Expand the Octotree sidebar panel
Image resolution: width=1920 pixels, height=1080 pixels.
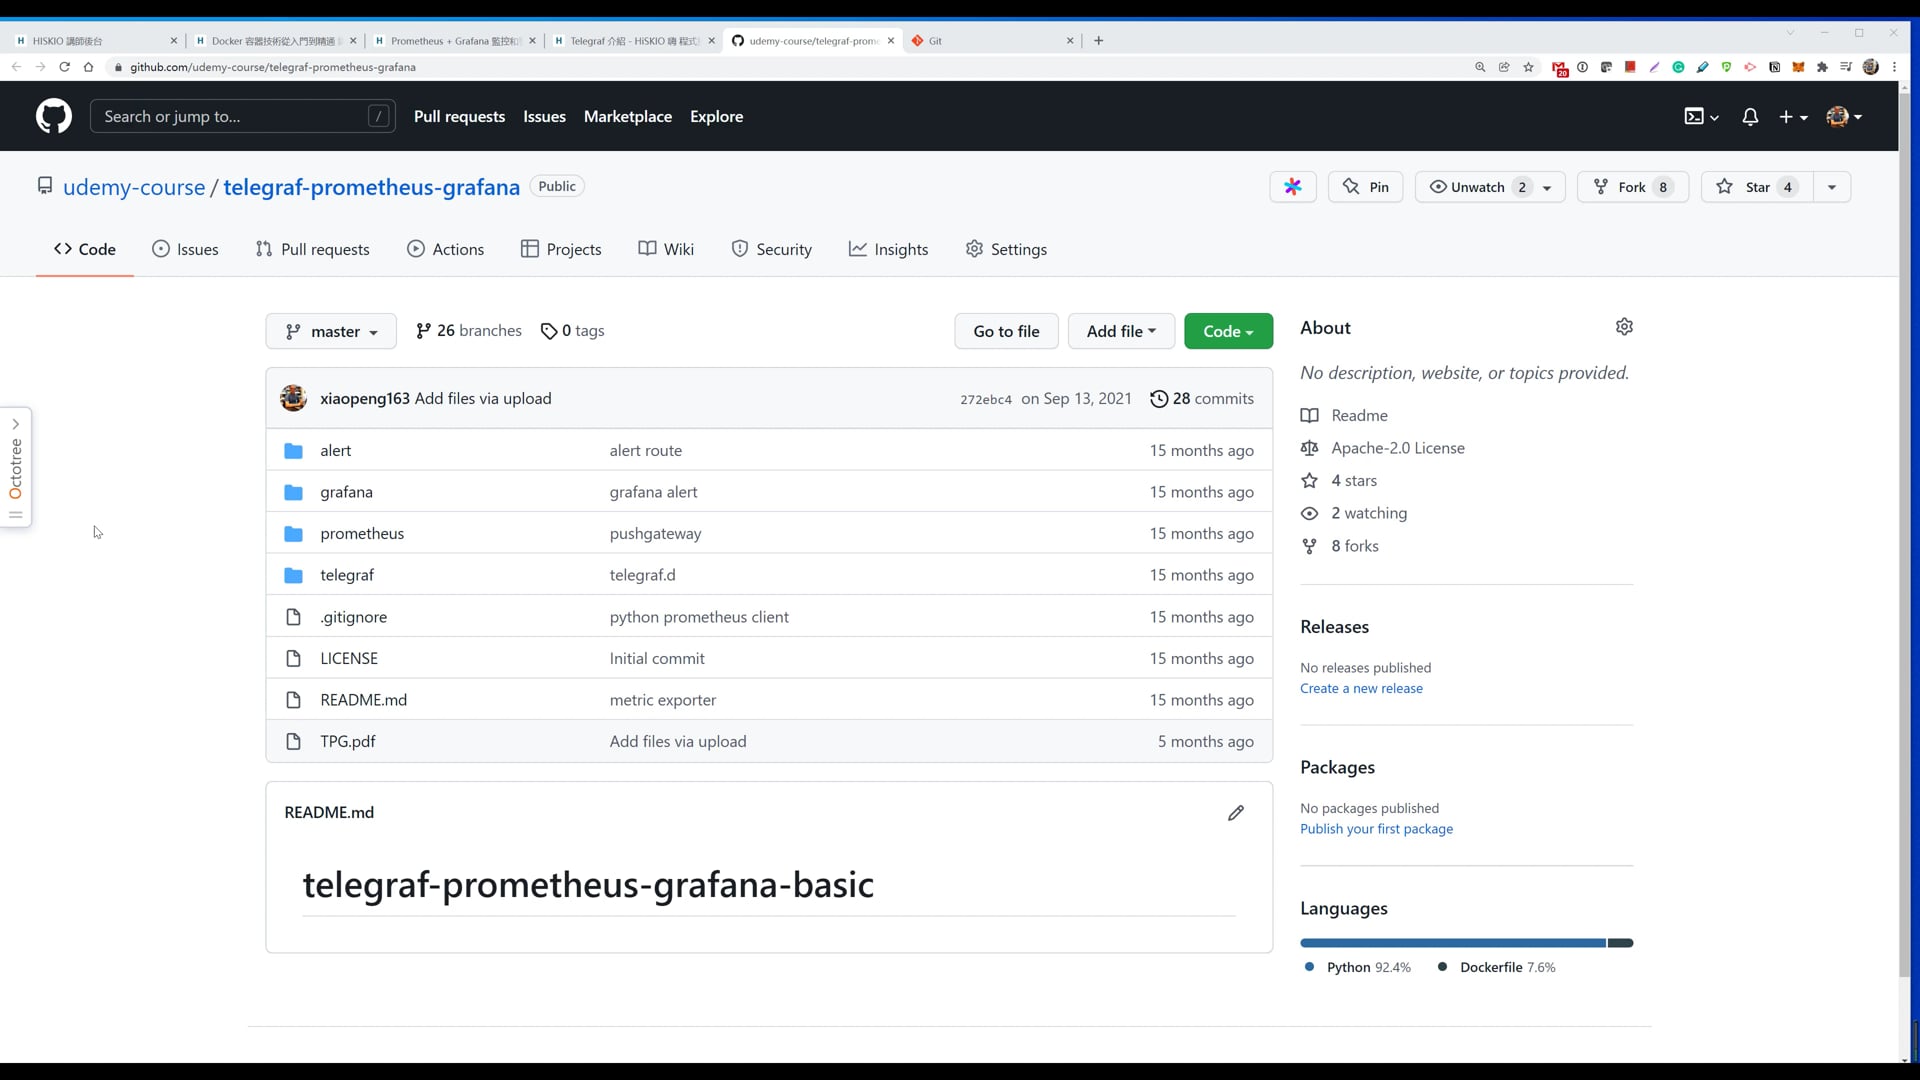(x=16, y=424)
